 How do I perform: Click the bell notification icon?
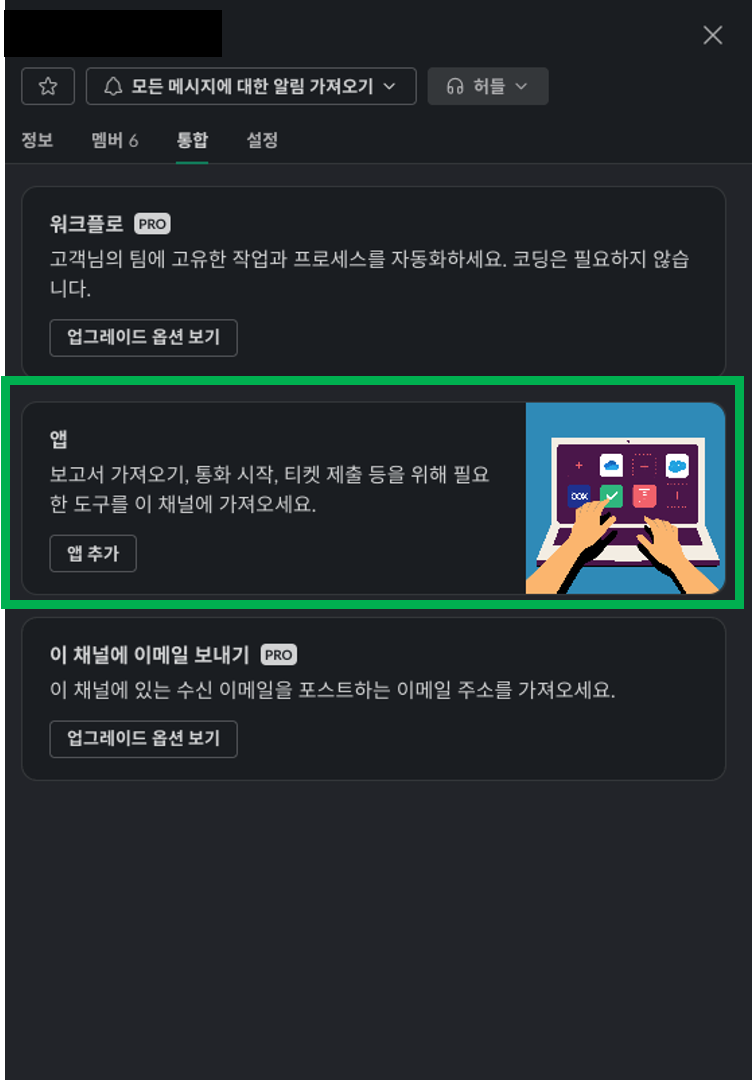[x=112, y=86]
